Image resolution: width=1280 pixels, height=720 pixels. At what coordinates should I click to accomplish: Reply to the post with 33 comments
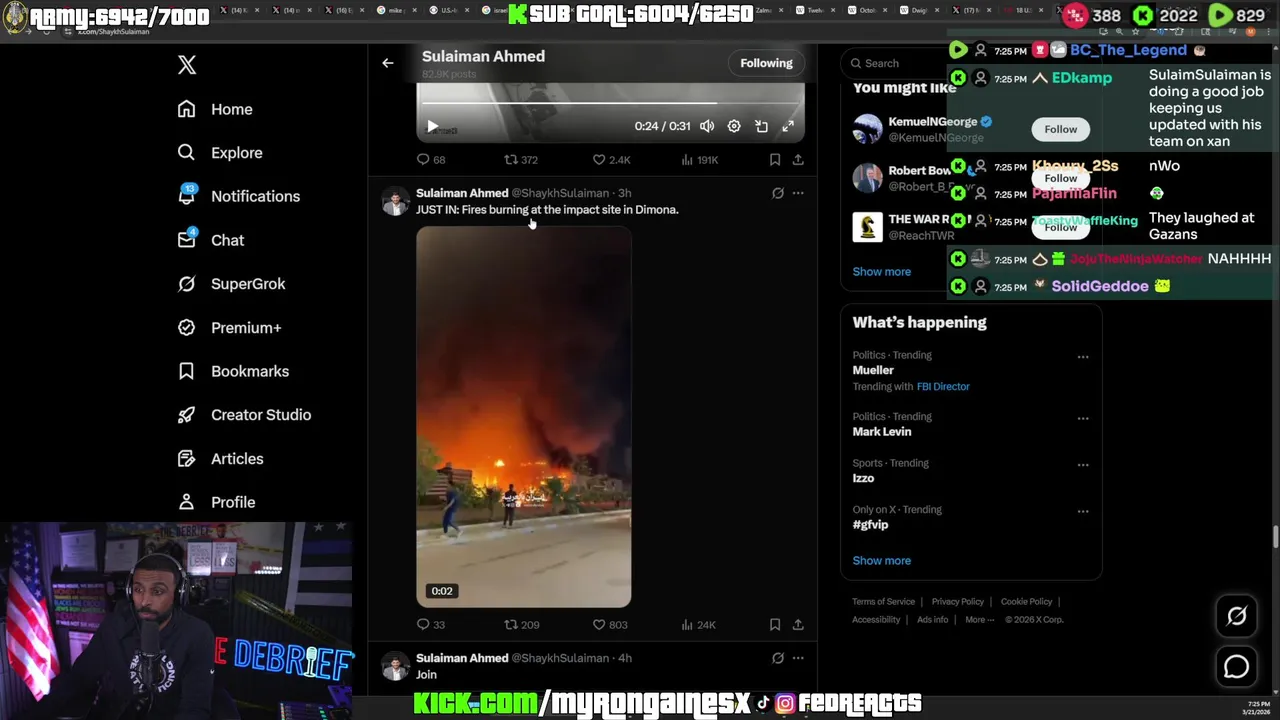point(431,625)
